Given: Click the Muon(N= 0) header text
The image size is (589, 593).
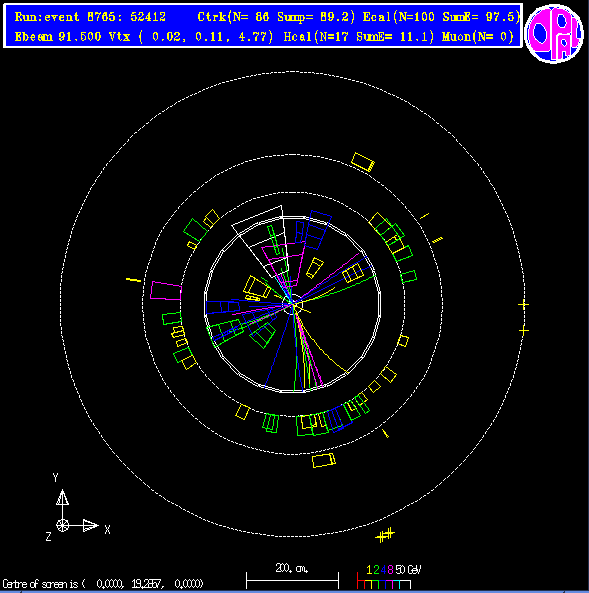Looking at the screenshot, I should pos(477,37).
